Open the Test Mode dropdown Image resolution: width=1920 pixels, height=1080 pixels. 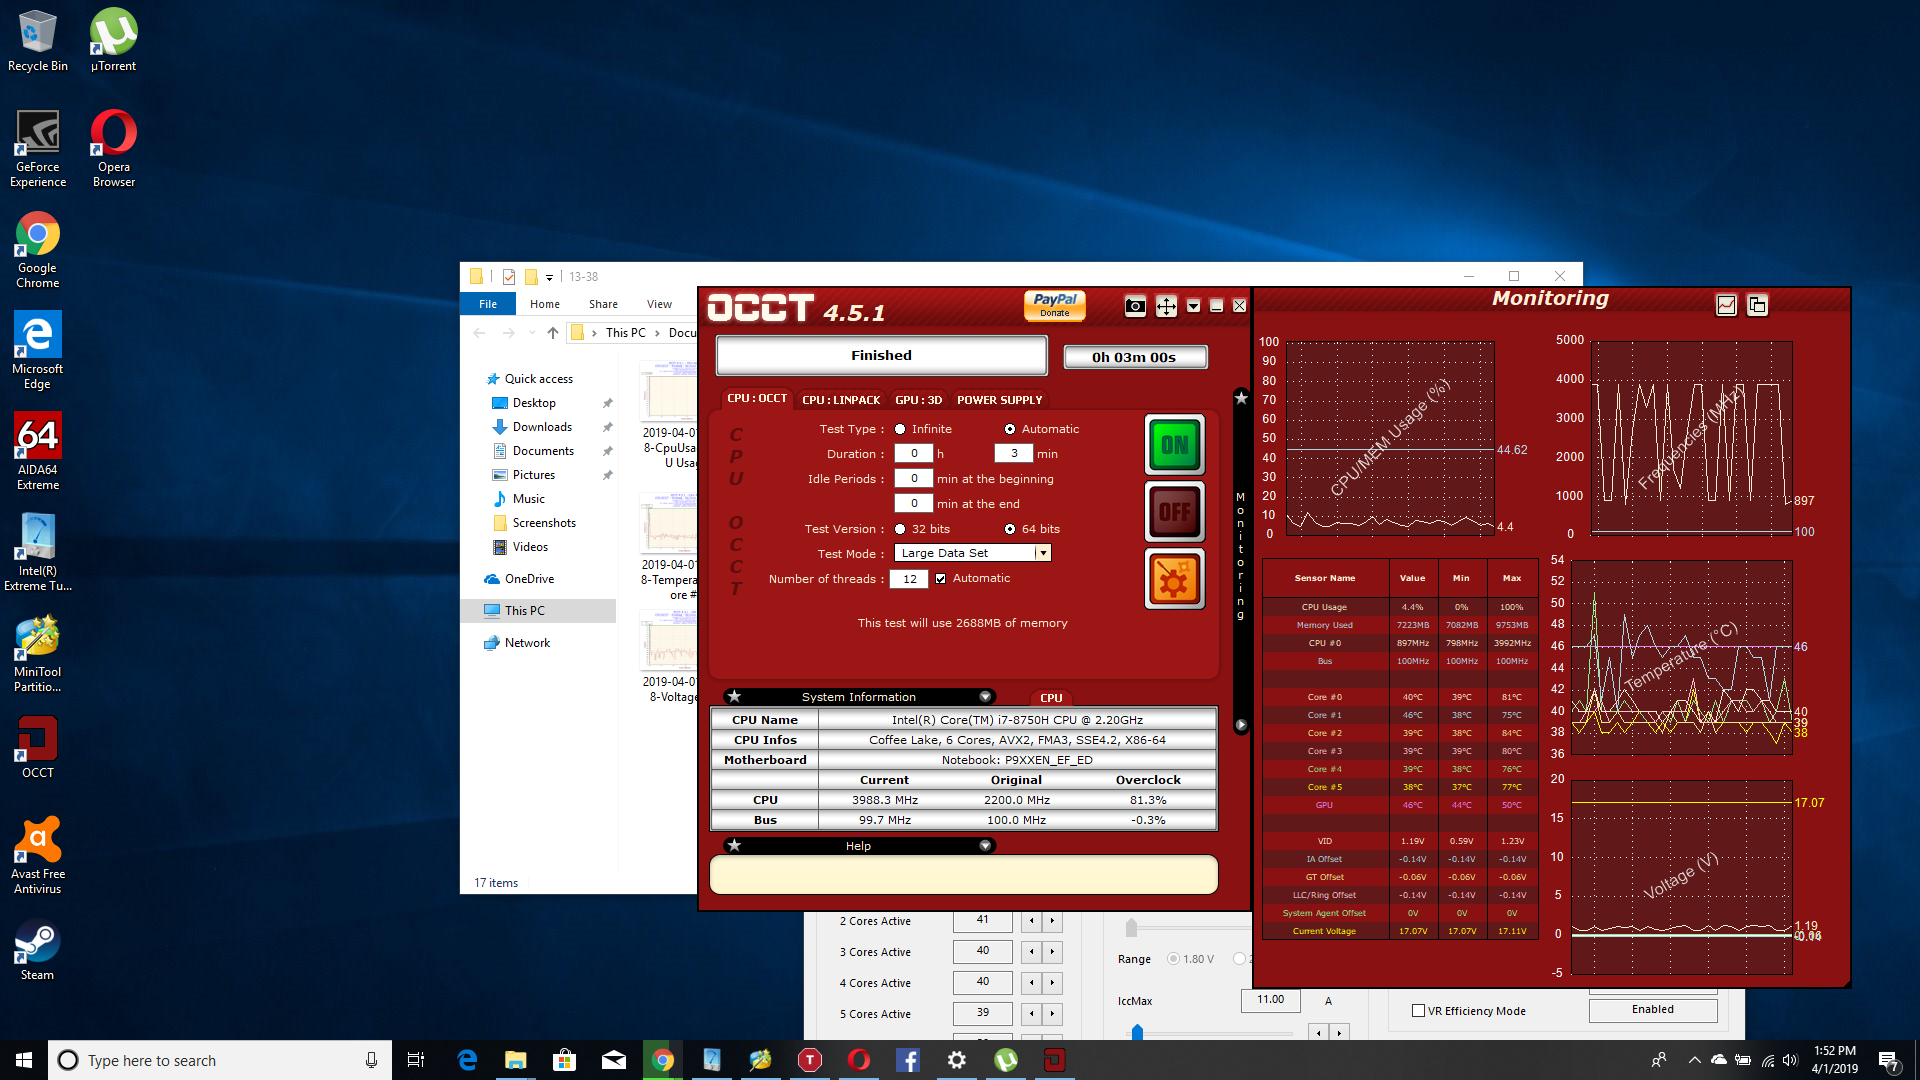(1042, 553)
